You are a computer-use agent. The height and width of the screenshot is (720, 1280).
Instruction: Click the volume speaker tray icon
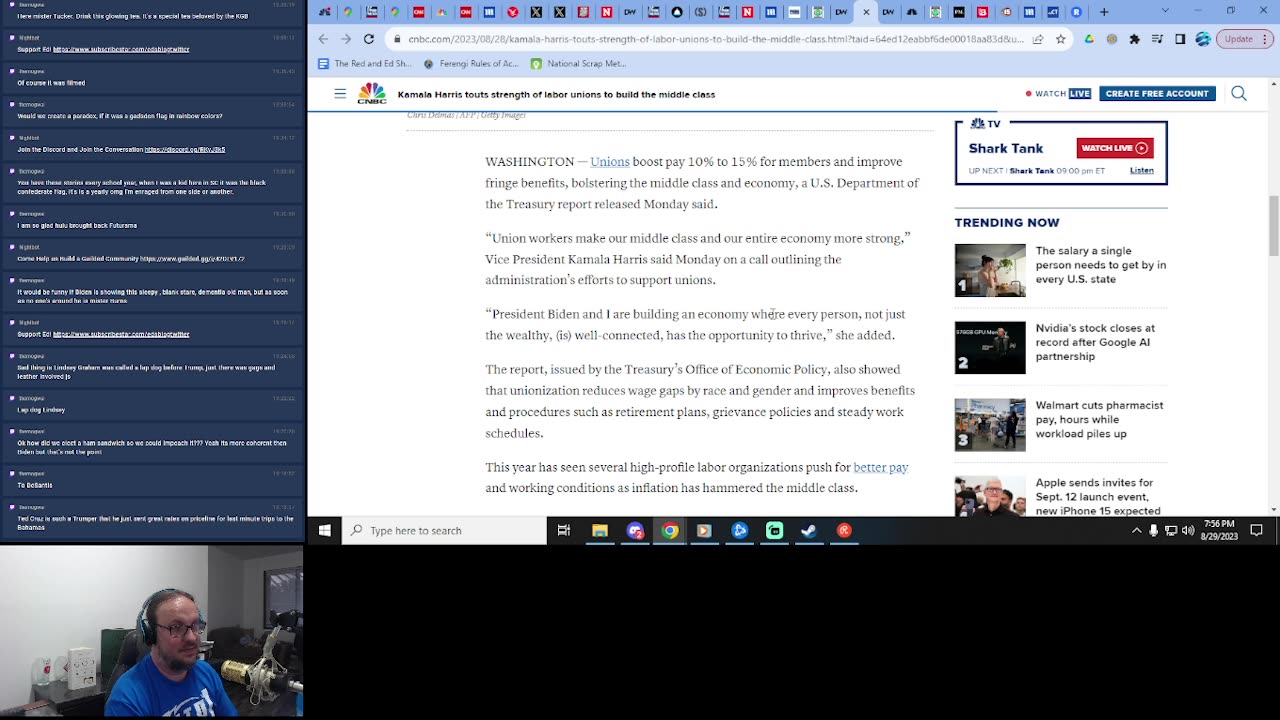[1188, 531]
